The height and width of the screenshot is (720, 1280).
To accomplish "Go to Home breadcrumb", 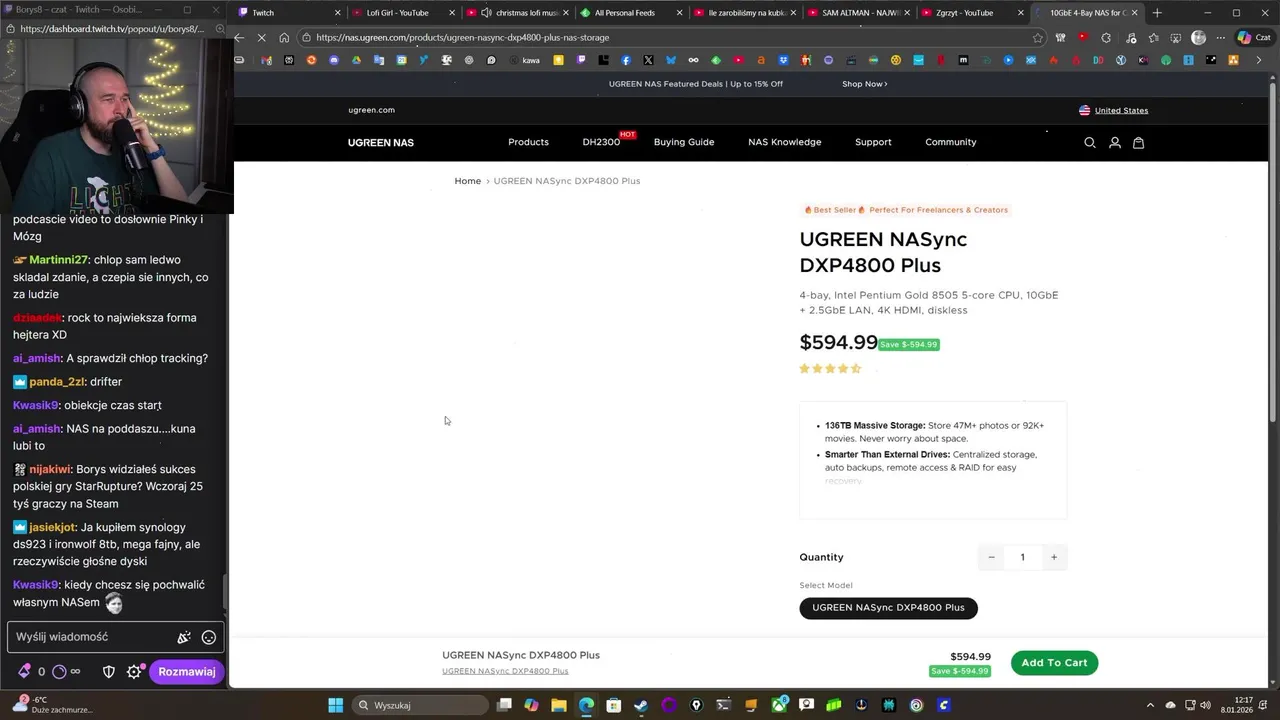I will (468, 181).
